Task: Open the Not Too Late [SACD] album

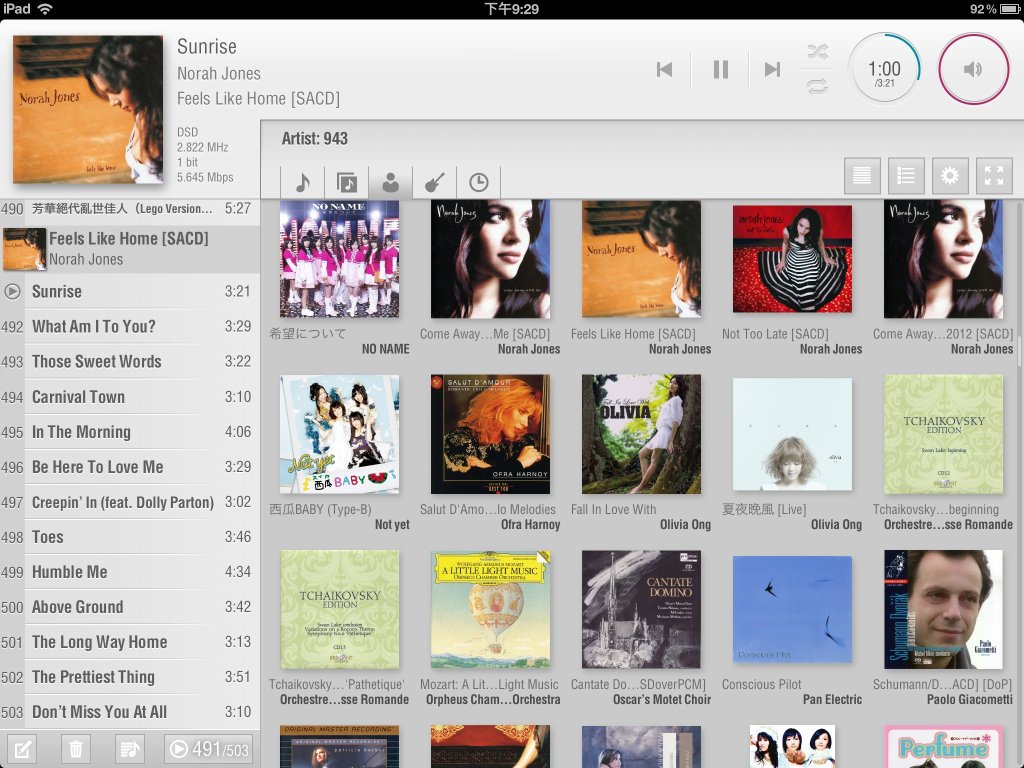Action: pyautogui.click(x=792, y=259)
